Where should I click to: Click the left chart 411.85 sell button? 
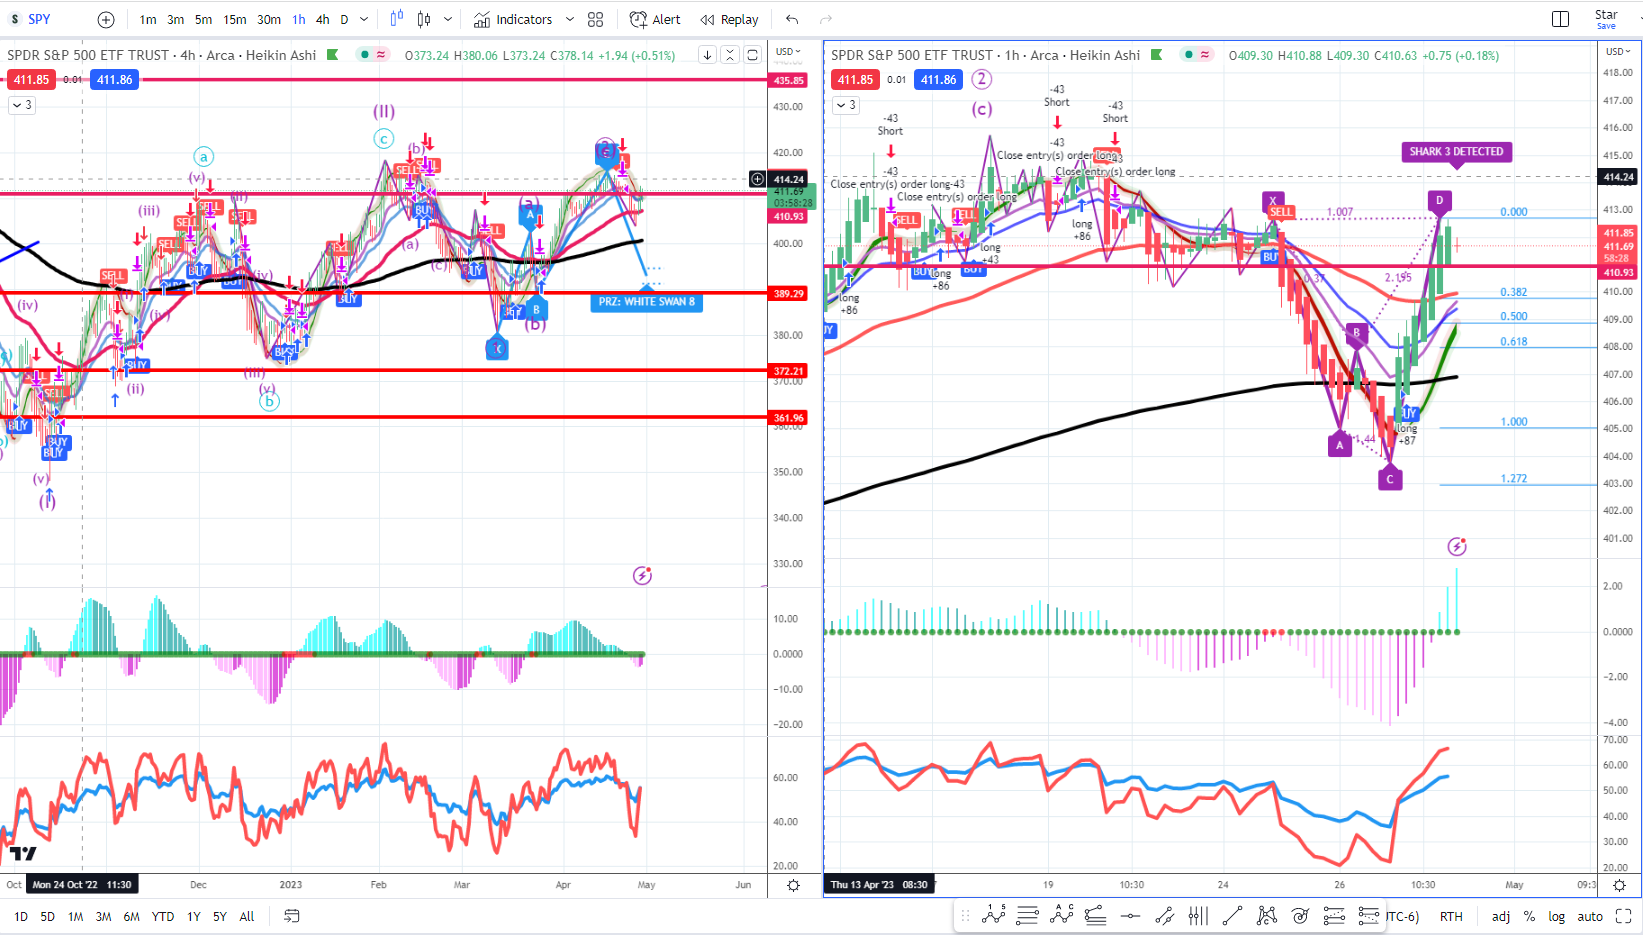coord(31,80)
